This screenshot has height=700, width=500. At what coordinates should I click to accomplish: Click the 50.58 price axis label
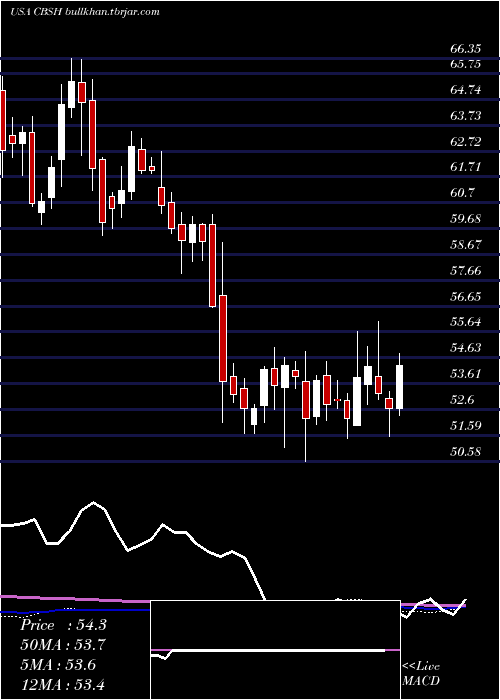point(466,452)
